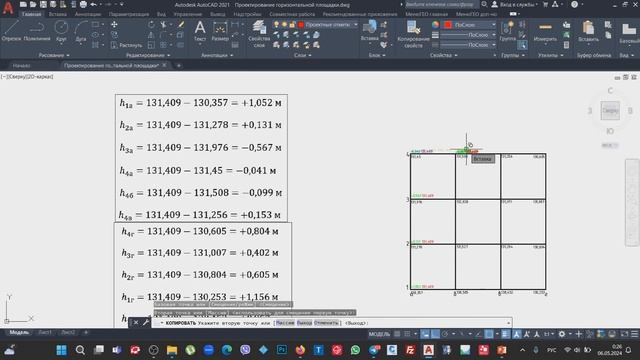Select the Rotate tool icon
The image size is (640, 360).
[x=151, y=25]
